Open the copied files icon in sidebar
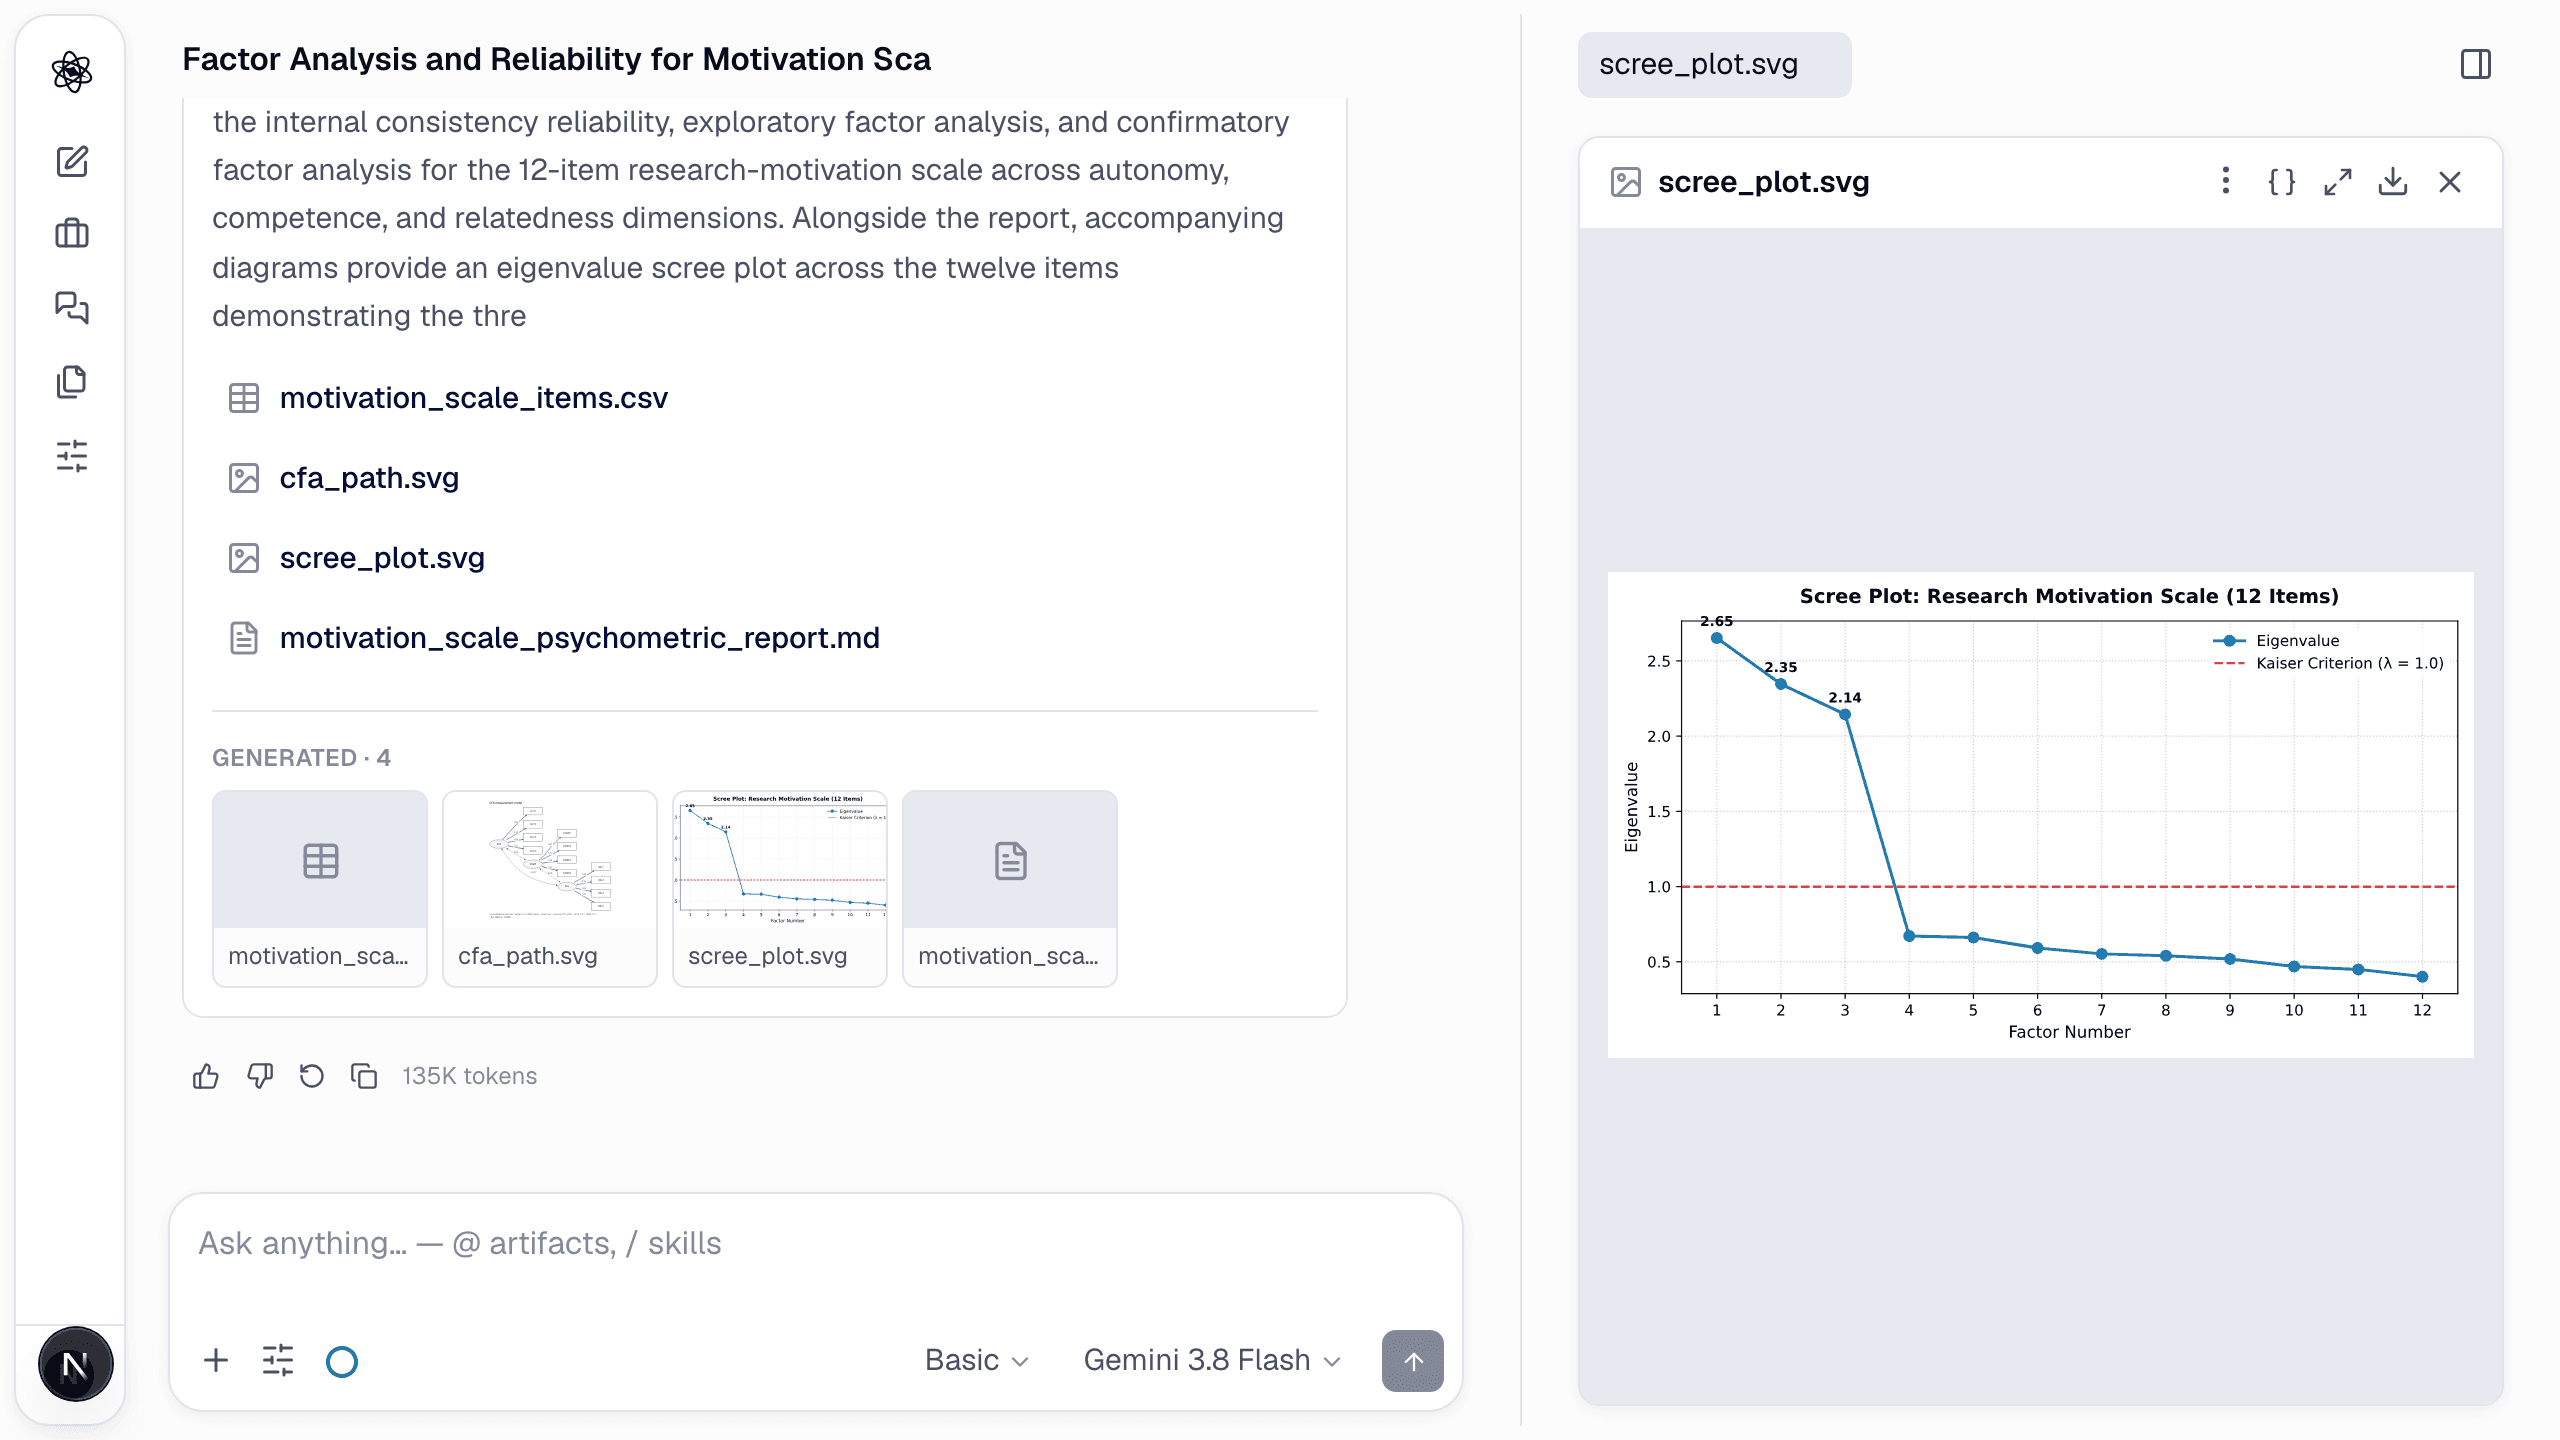This screenshot has width=2560, height=1440. pos(72,381)
